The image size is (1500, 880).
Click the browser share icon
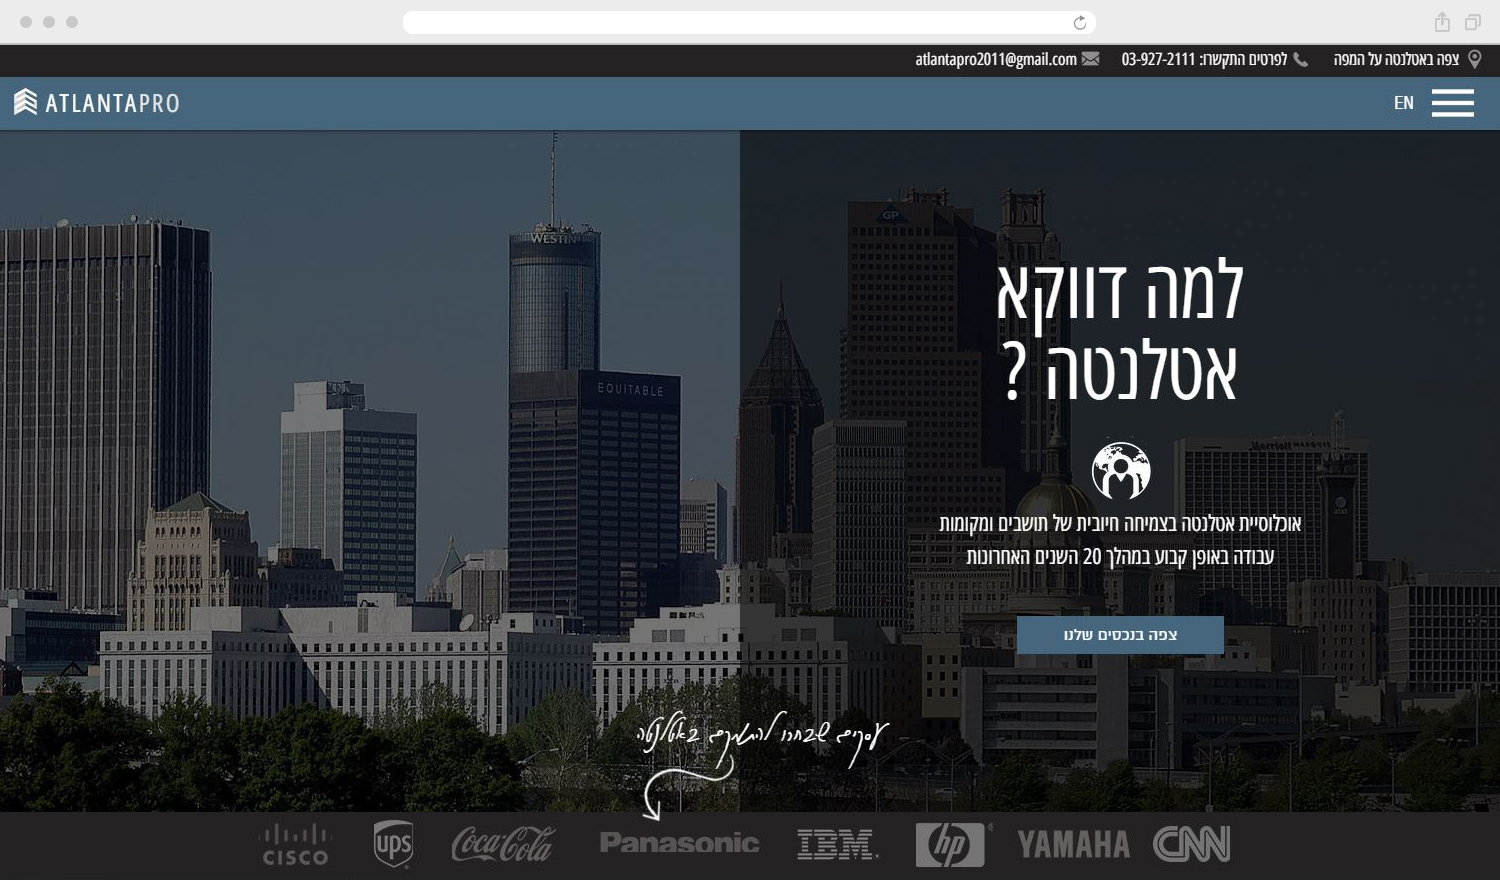point(1442,22)
